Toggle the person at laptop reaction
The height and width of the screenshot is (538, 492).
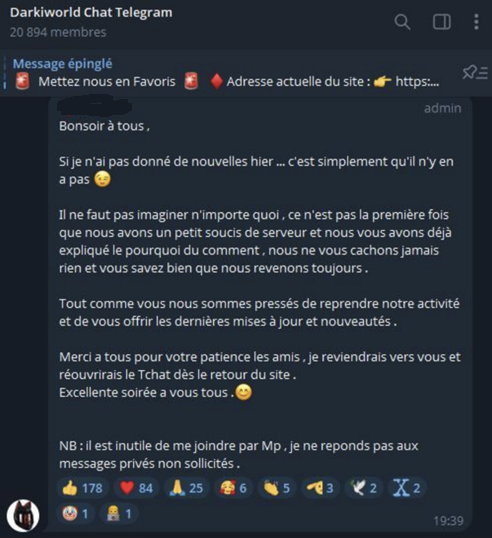coord(119,514)
